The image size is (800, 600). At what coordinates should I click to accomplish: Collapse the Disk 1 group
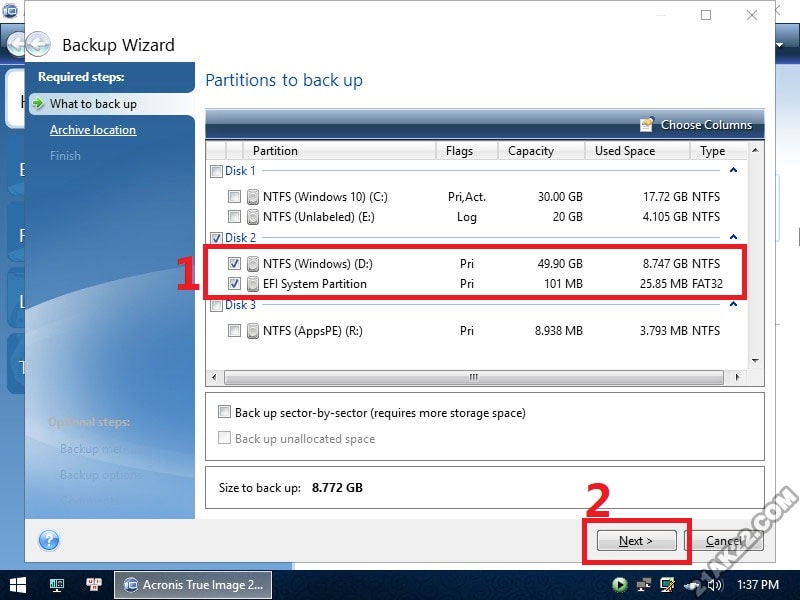(x=733, y=170)
